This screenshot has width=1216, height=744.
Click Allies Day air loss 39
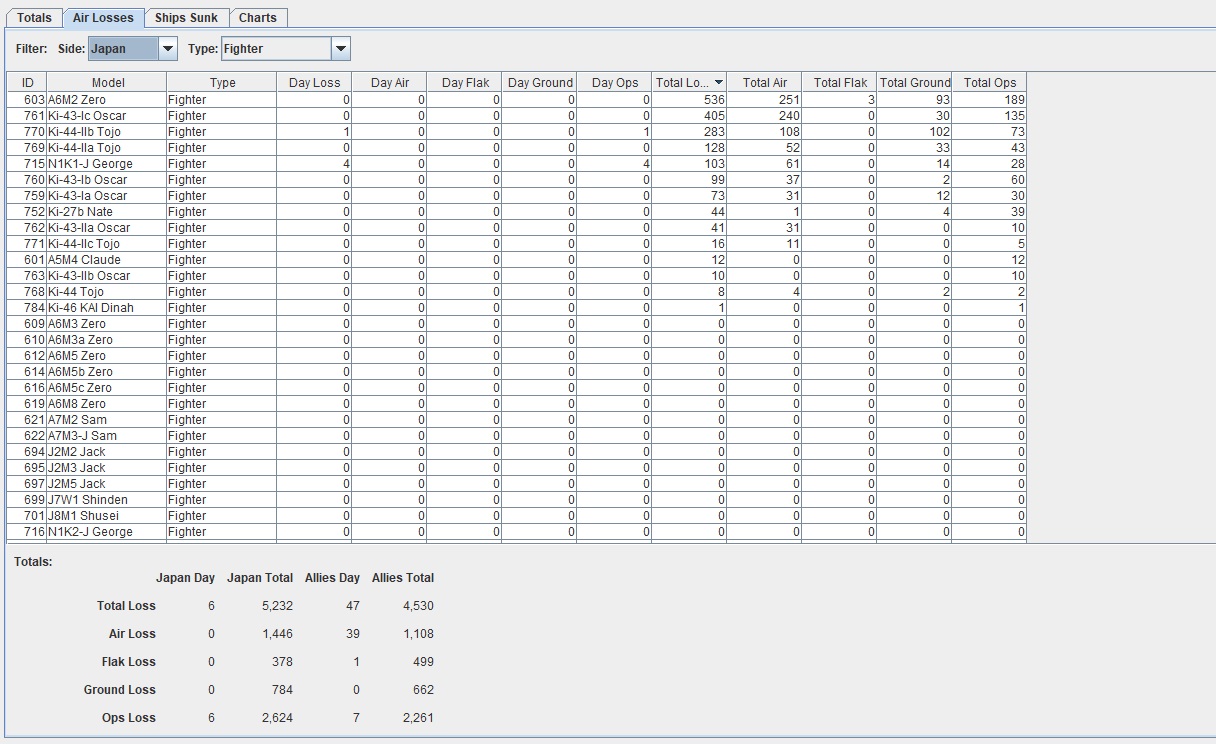pos(352,634)
